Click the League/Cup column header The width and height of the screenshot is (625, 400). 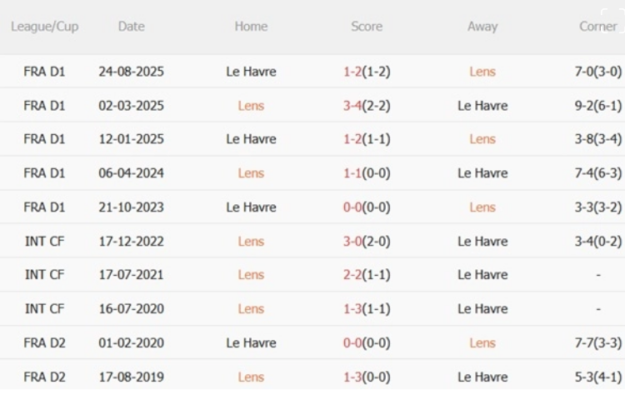pos(45,27)
